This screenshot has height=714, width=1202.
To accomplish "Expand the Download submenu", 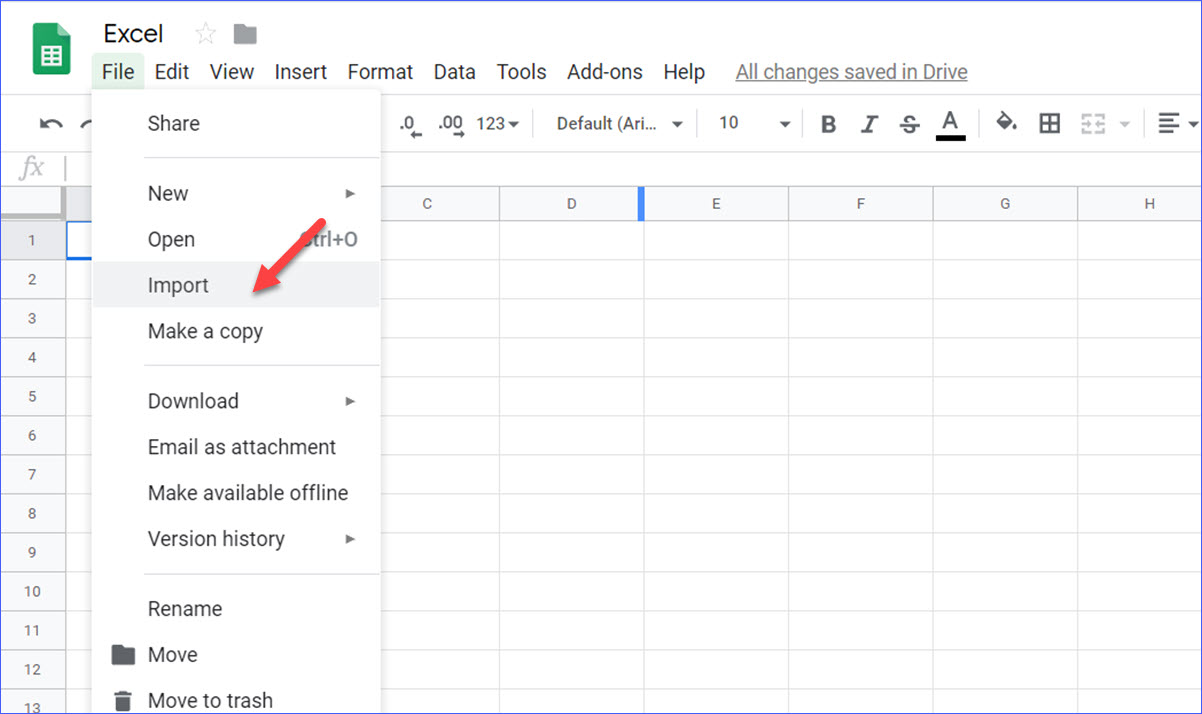I will 193,401.
